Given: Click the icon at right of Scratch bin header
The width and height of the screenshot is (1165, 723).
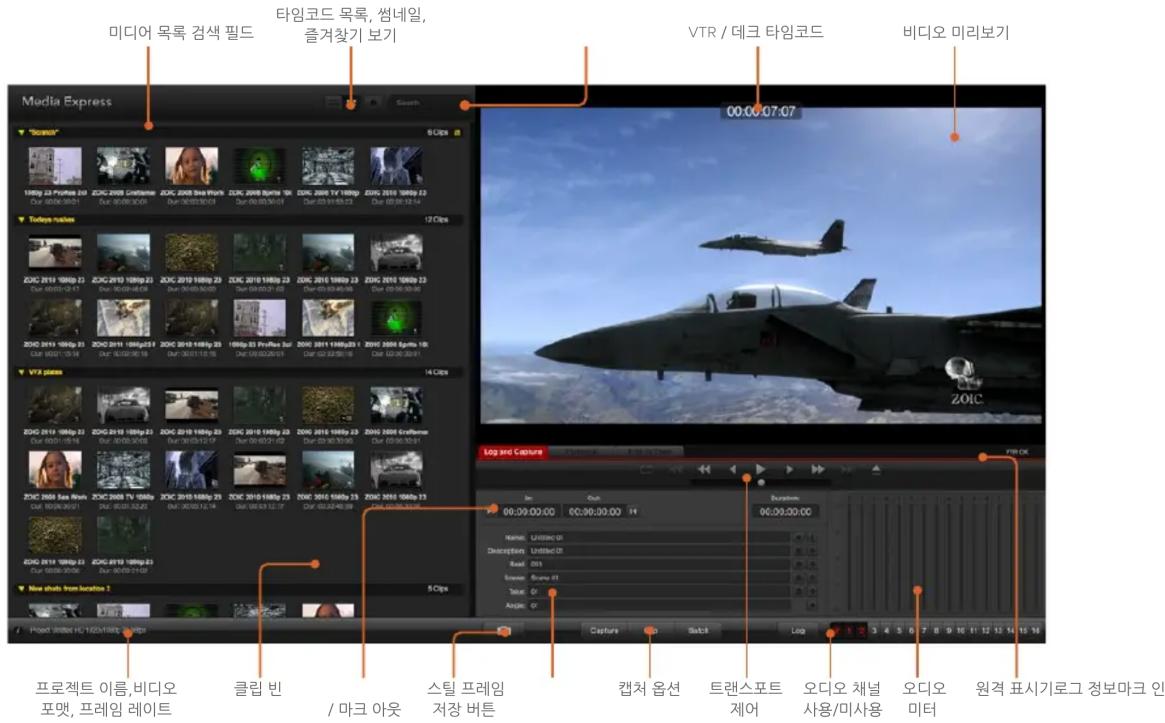Looking at the screenshot, I should tap(457, 132).
